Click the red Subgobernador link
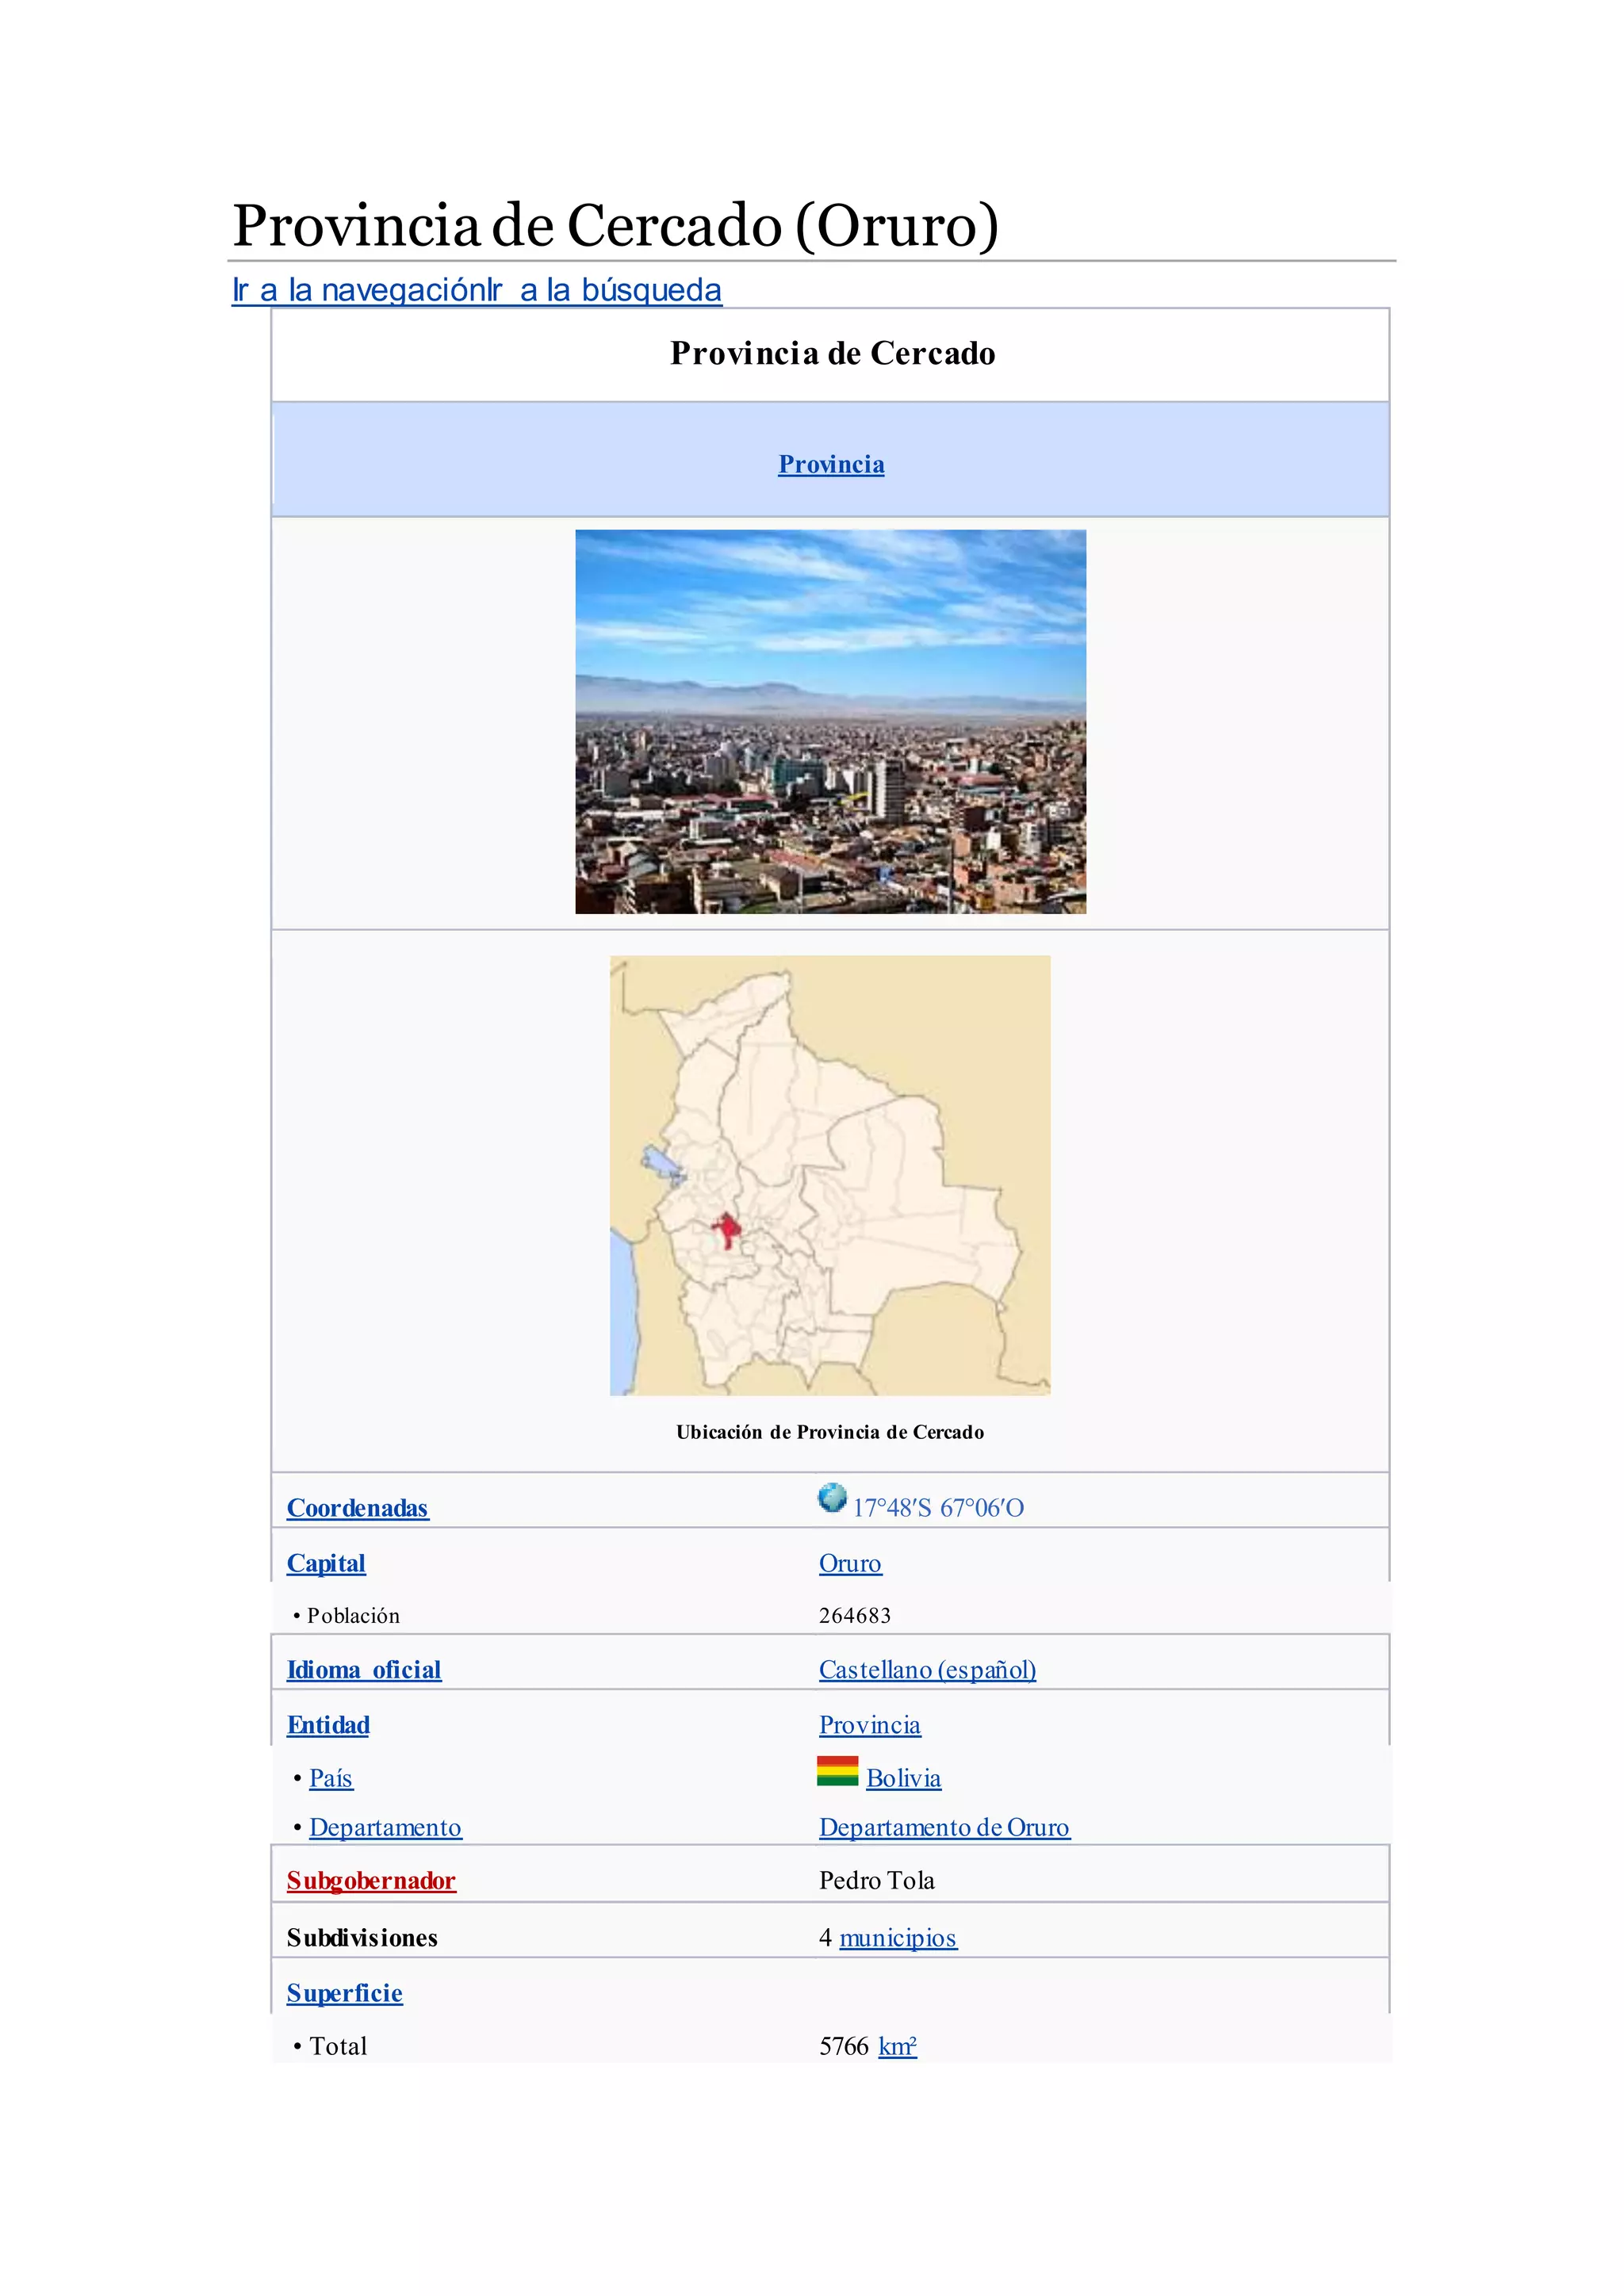Viewport: 1624px width, 2296px height. (x=371, y=1881)
